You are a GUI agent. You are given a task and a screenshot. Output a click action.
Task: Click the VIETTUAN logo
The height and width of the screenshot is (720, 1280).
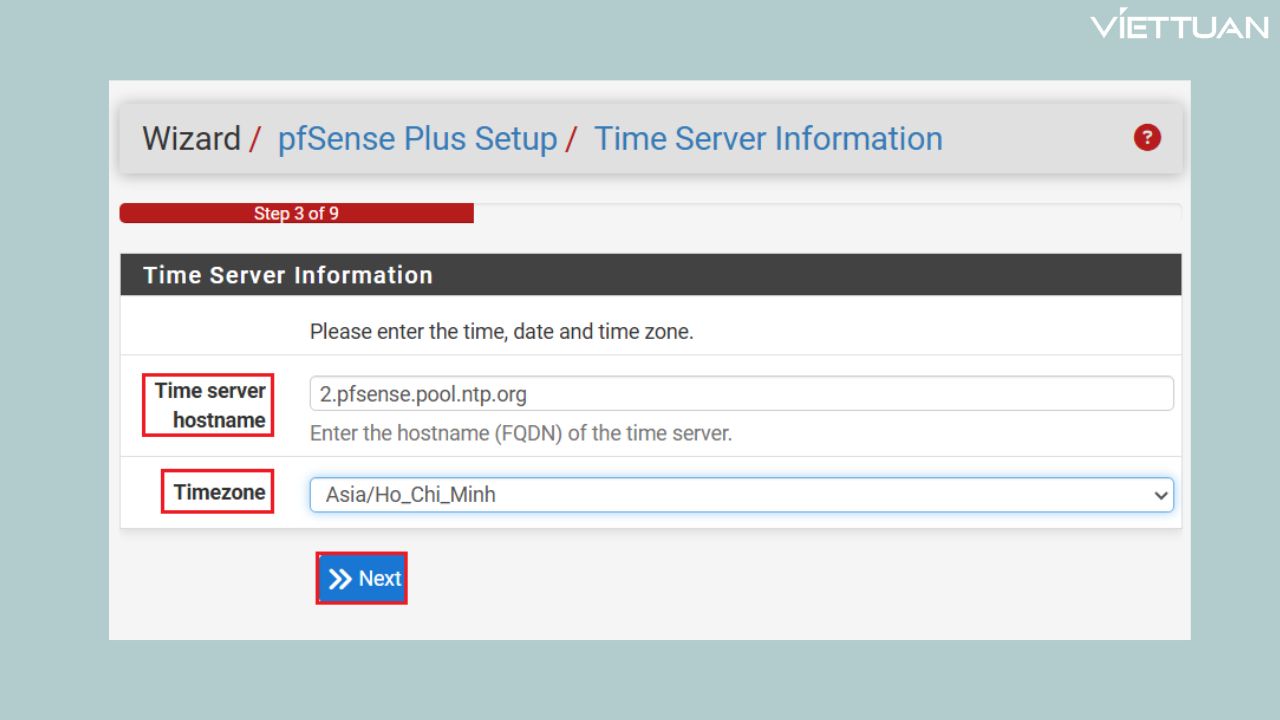tap(1179, 27)
